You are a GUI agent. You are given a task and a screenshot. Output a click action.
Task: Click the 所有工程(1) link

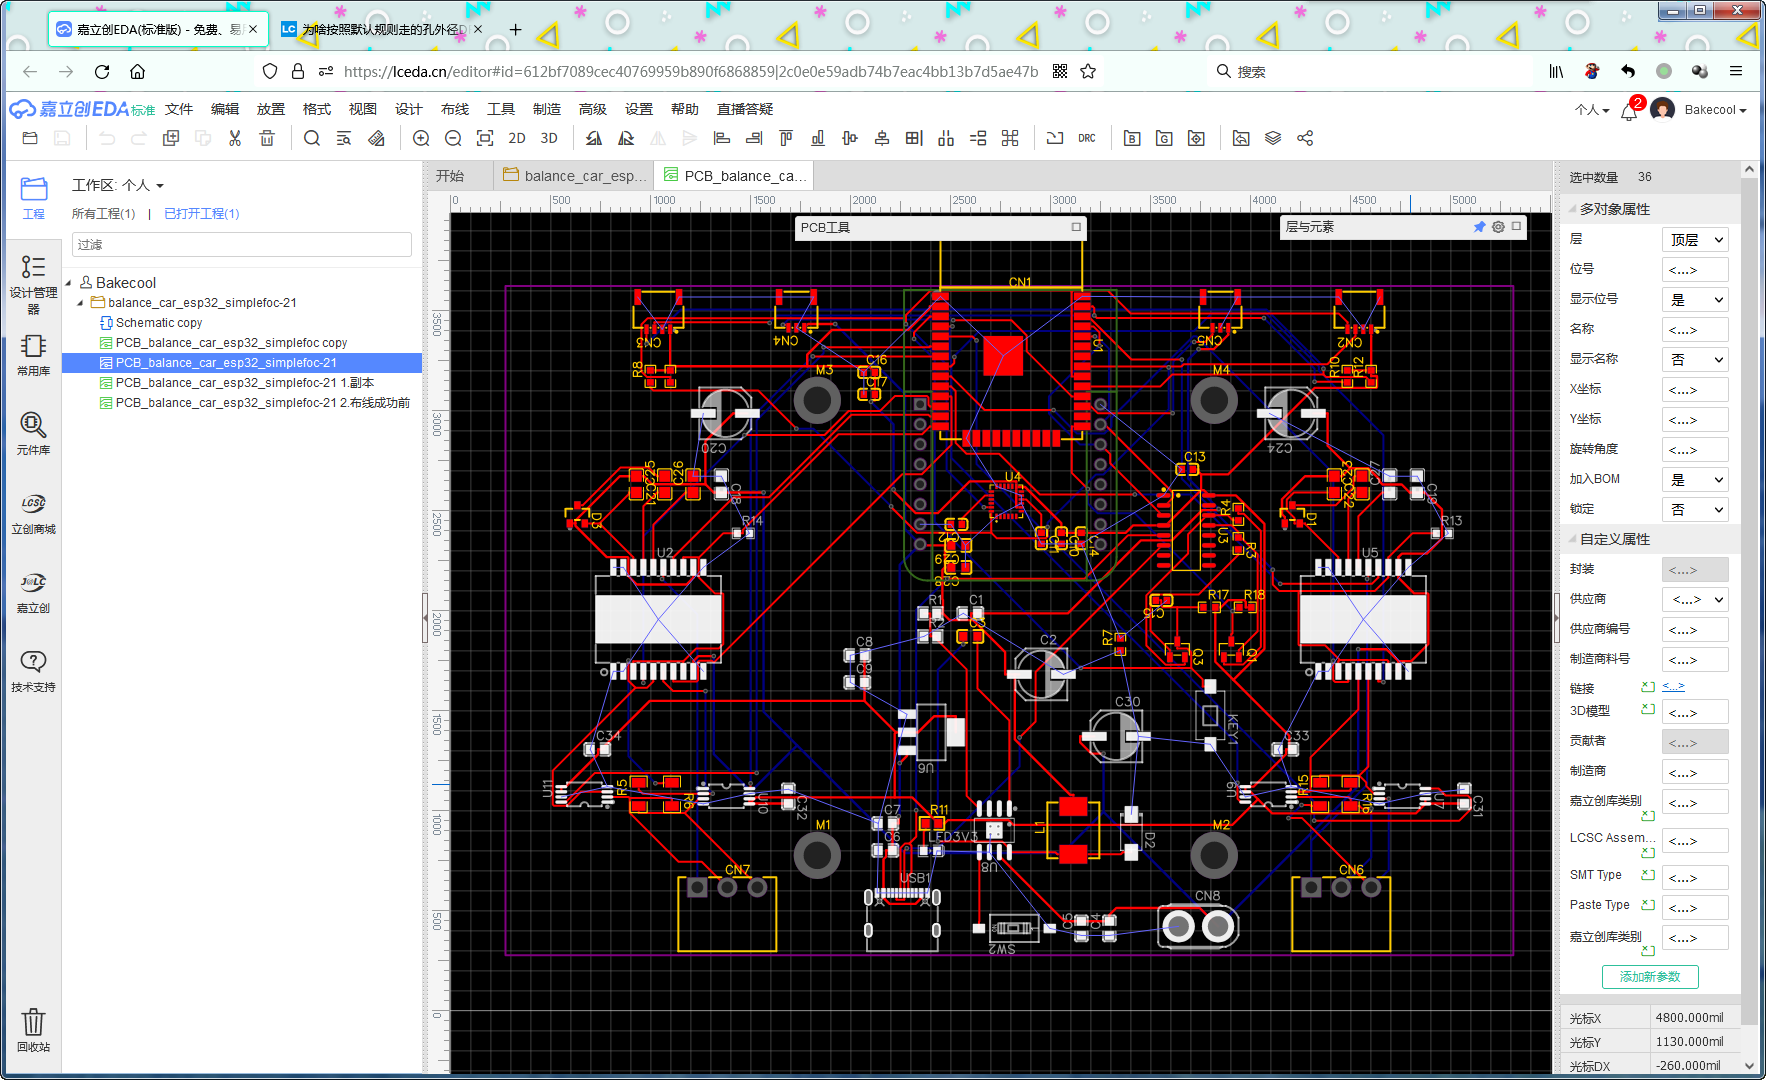pyautogui.click(x=103, y=214)
